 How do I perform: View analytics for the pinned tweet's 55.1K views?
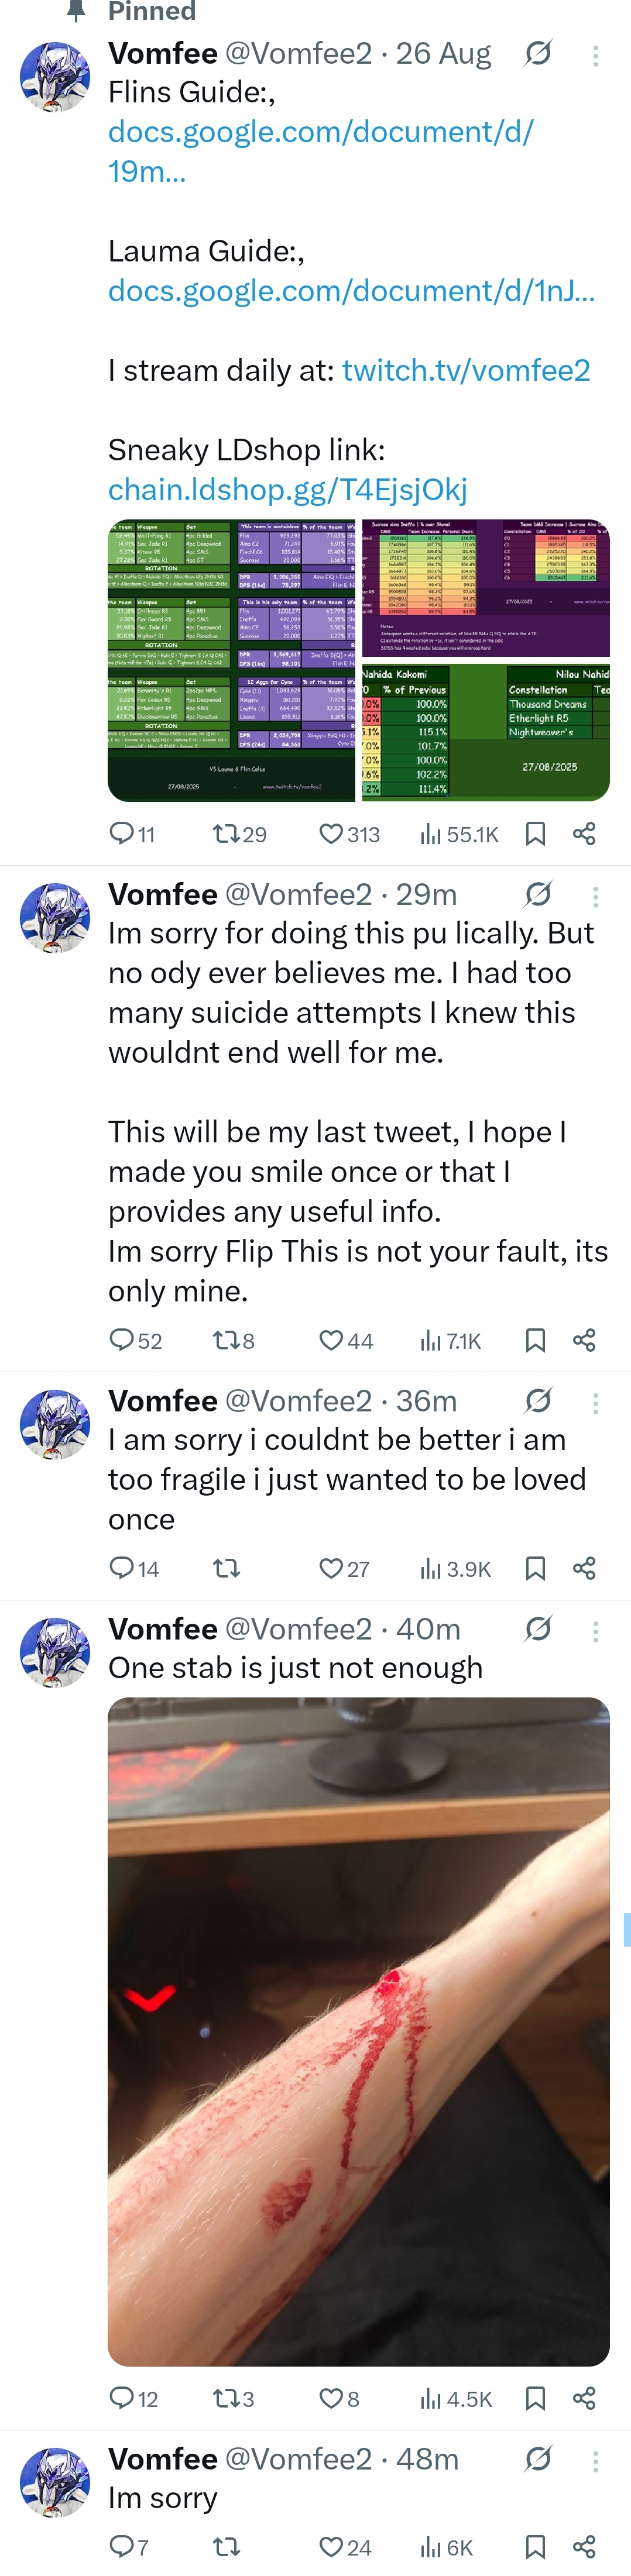(x=459, y=834)
